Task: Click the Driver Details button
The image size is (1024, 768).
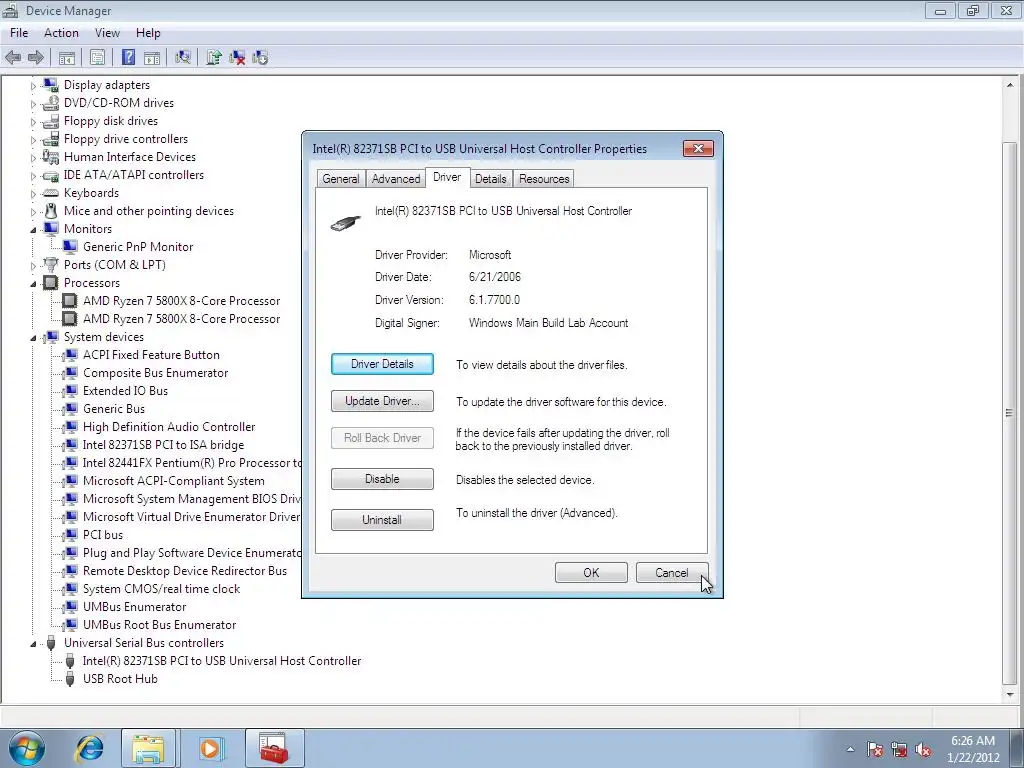Action: tap(382, 364)
